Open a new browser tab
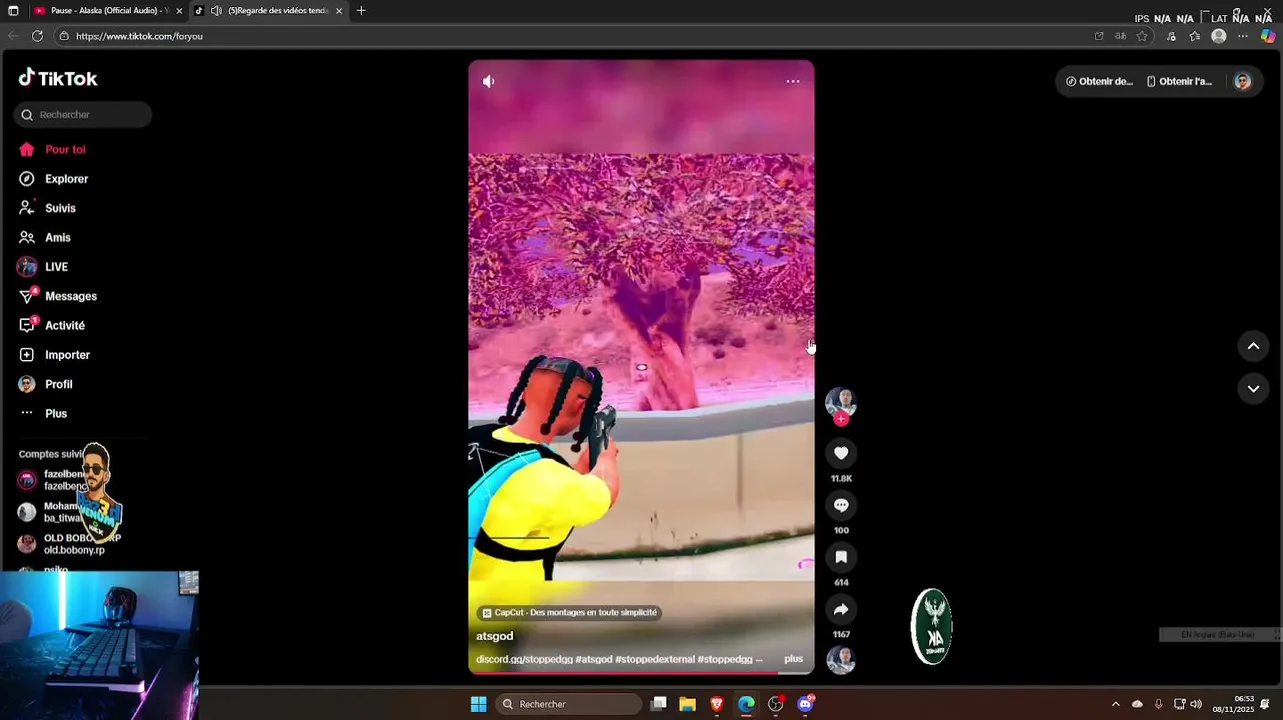Viewport: 1283px width, 720px height. coord(361,11)
